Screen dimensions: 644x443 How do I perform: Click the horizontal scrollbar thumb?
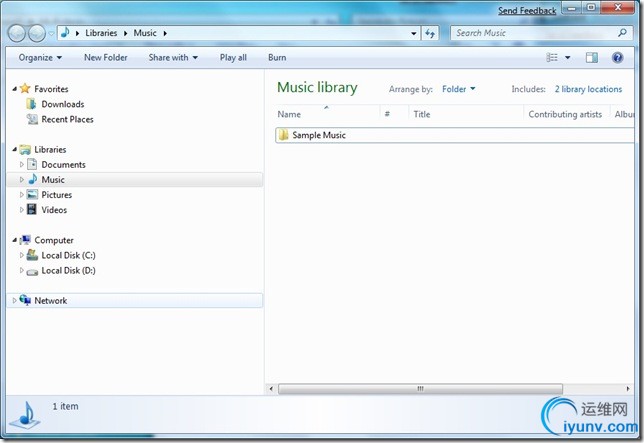pyautogui.click(x=420, y=388)
